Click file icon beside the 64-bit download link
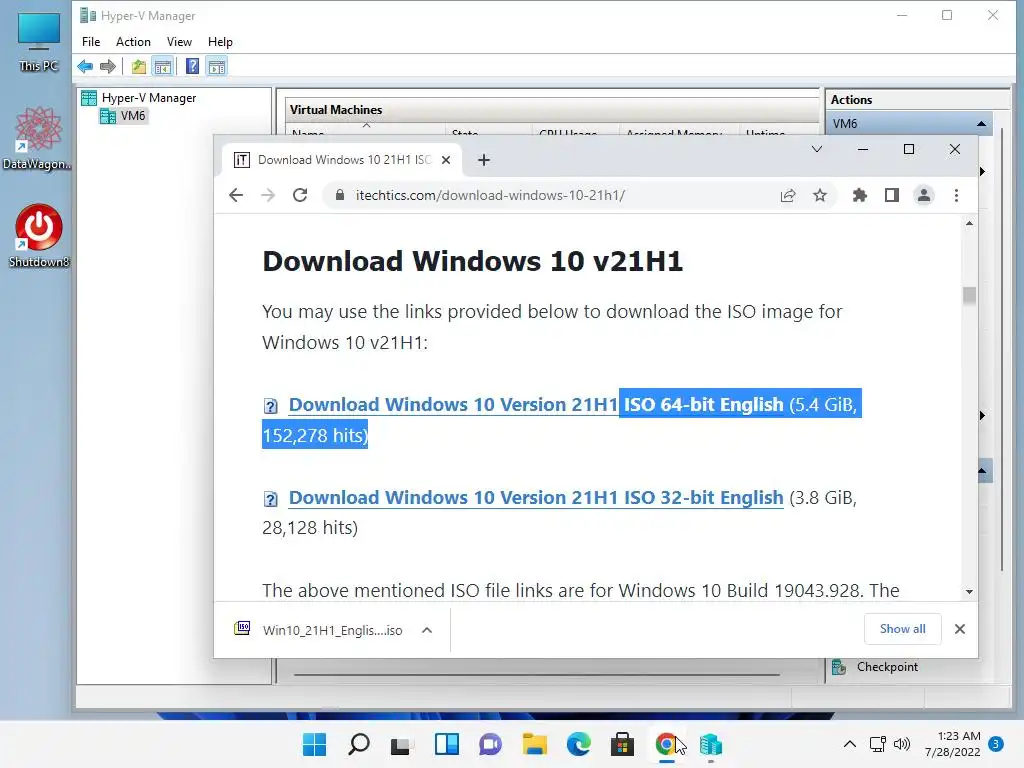 point(270,406)
